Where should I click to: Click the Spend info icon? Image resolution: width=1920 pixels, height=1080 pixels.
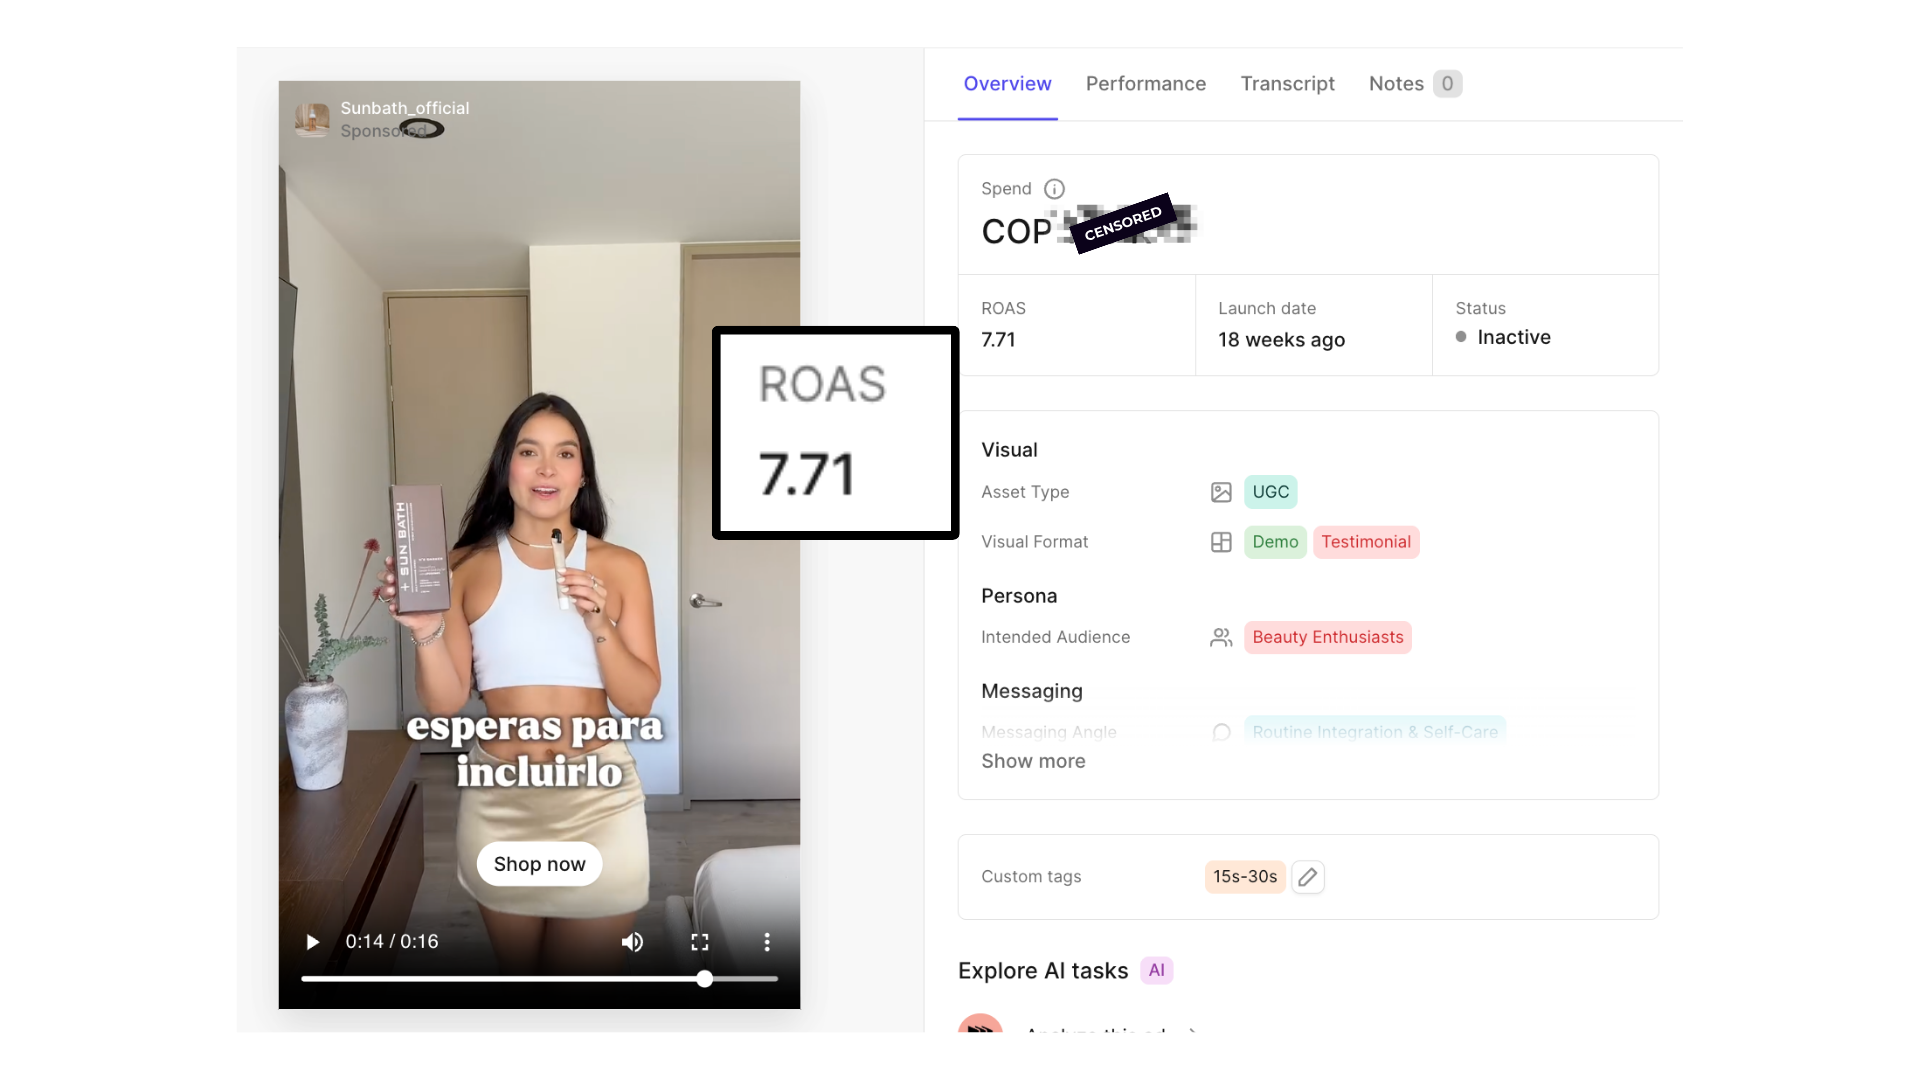click(x=1055, y=189)
